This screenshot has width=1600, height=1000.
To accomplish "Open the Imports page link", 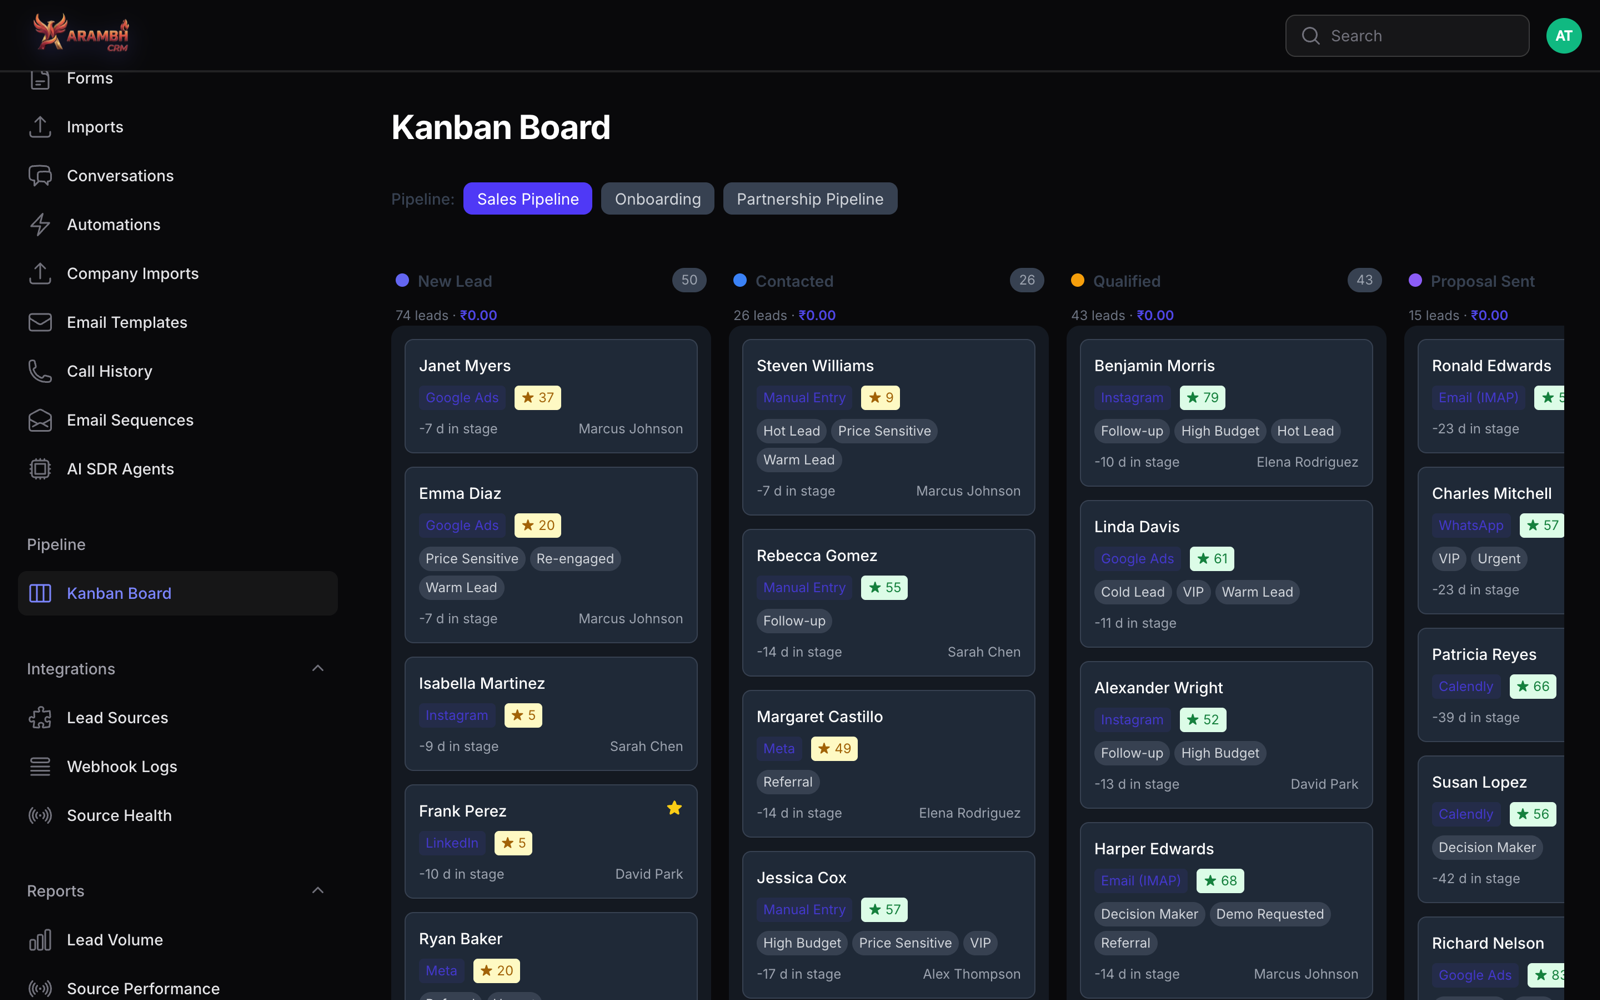I will click(x=95, y=127).
